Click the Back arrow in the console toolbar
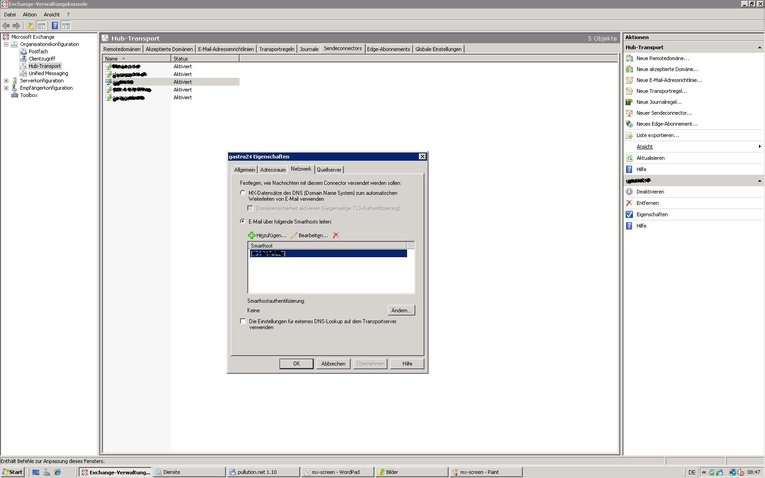The width and height of the screenshot is (765, 478). [x=6, y=25]
